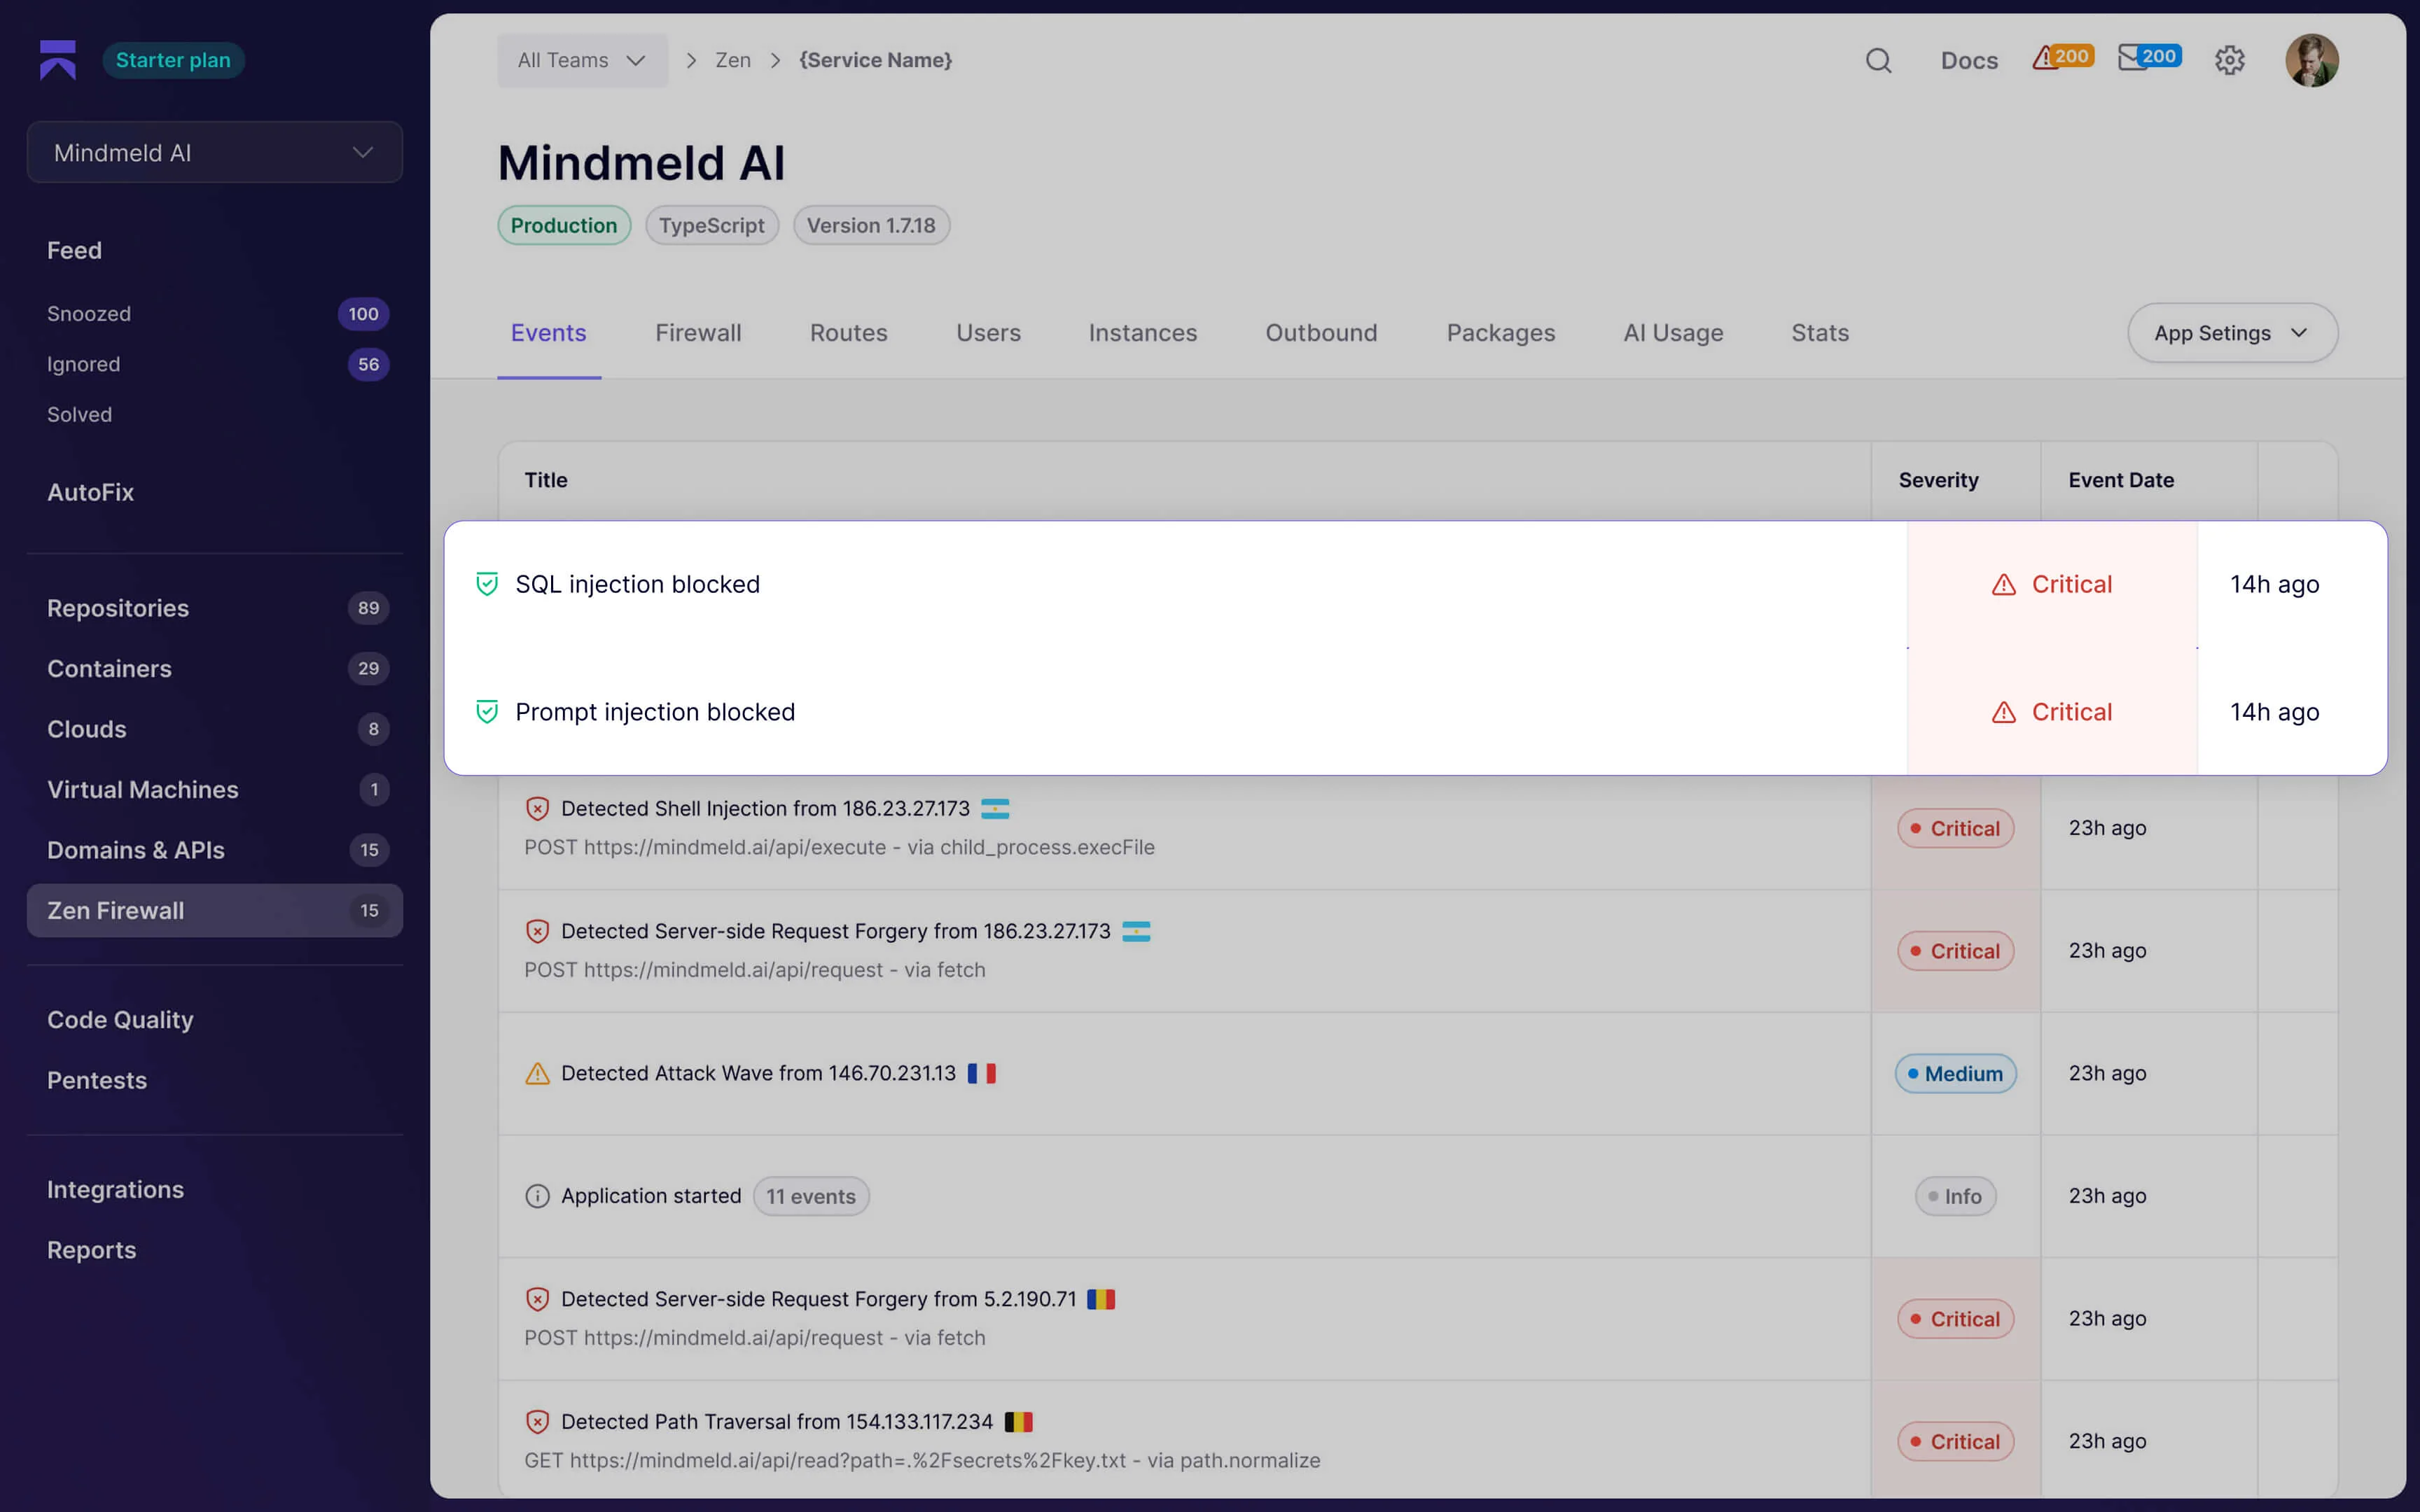
Task: Open the settings gear icon
Action: [2230, 60]
